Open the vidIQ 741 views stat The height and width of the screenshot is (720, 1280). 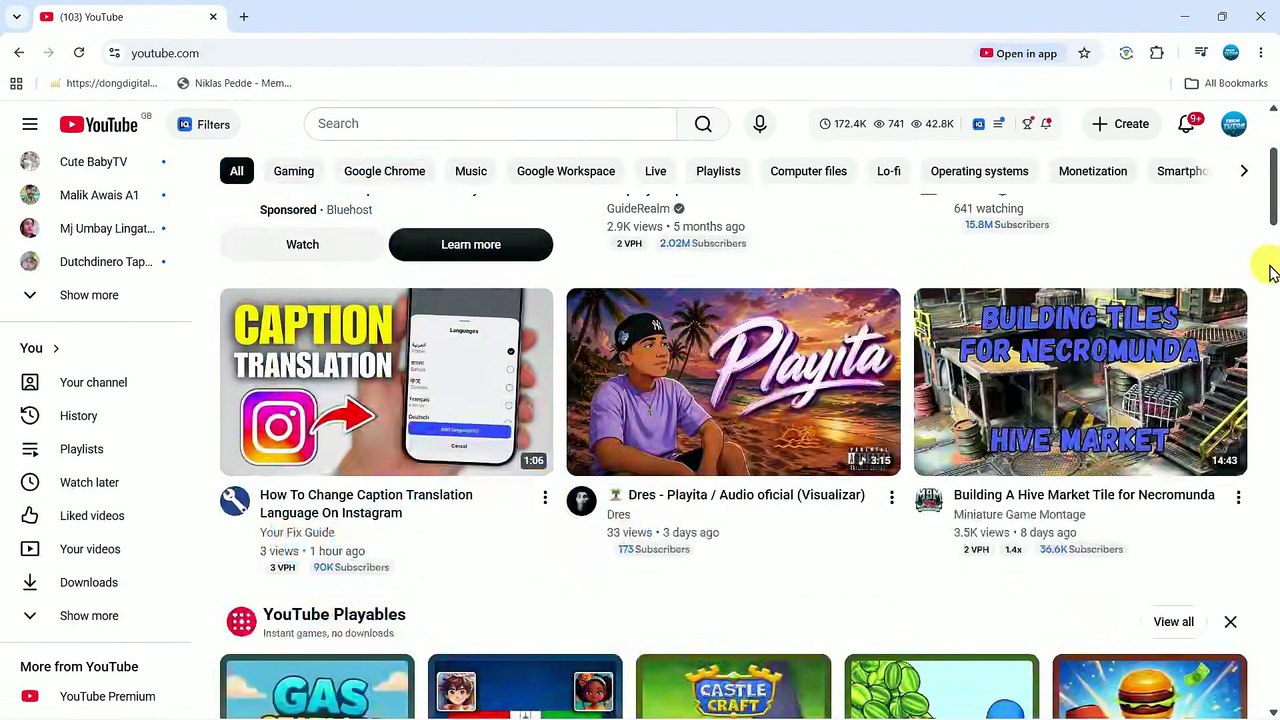[x=888, y=124]
